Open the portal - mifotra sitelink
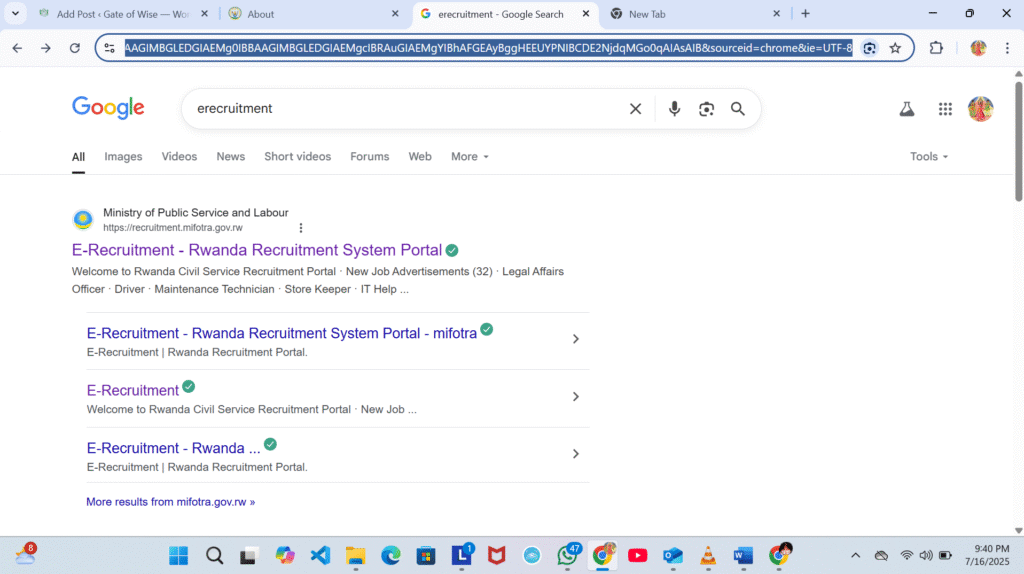 click(281, 333)
